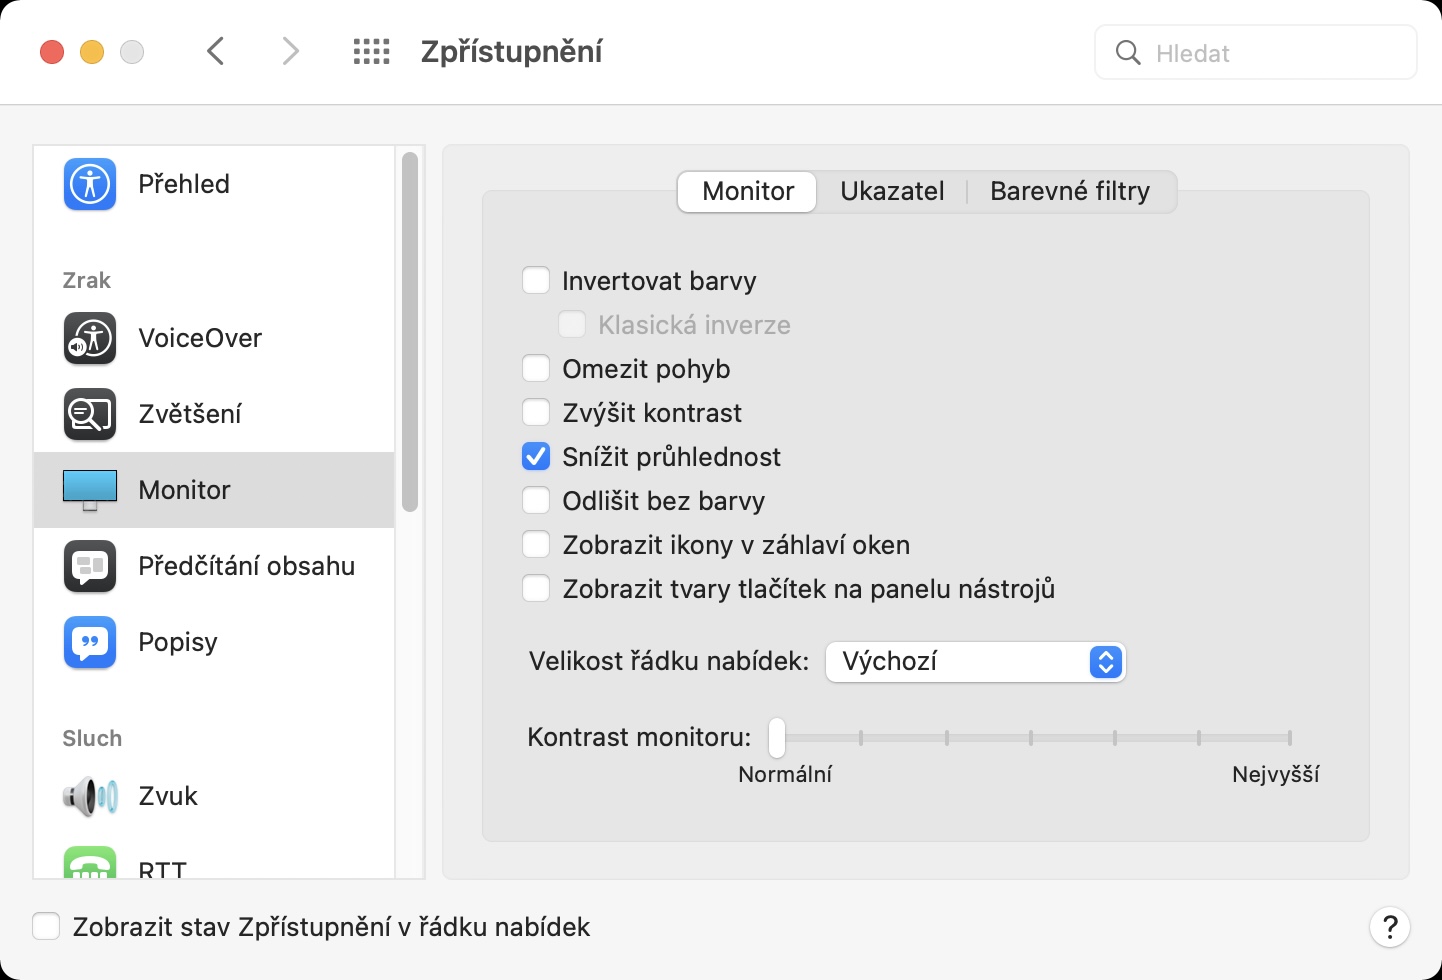
Task: Click the help question mark button
Action: point(1389,927)
